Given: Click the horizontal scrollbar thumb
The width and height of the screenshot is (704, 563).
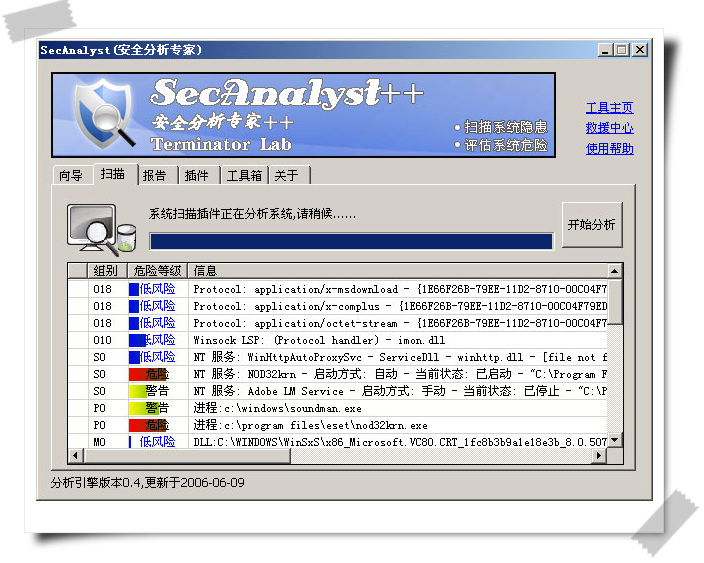Looking at the screenshot, I should click(x=187, y=456).
